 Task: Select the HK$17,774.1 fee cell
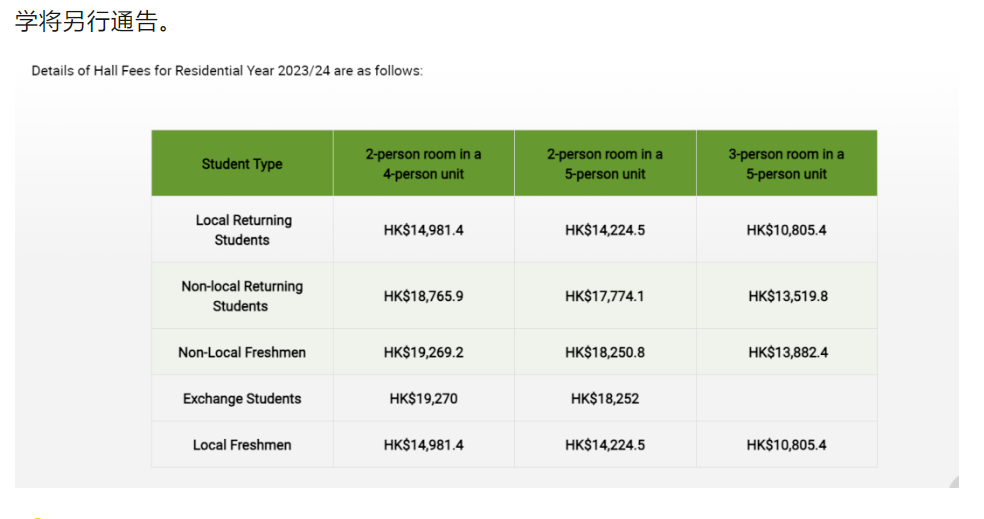(604, 296)
